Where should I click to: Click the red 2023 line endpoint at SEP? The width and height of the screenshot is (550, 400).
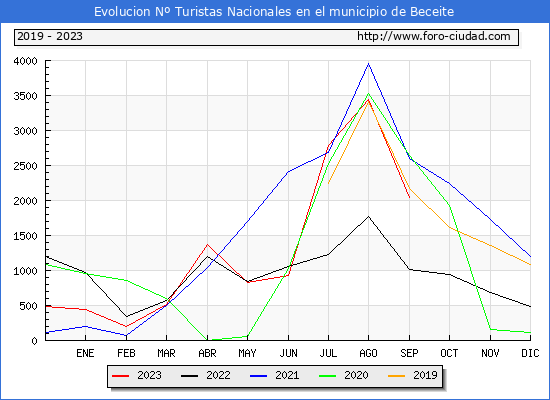click(x=409, y=197)
